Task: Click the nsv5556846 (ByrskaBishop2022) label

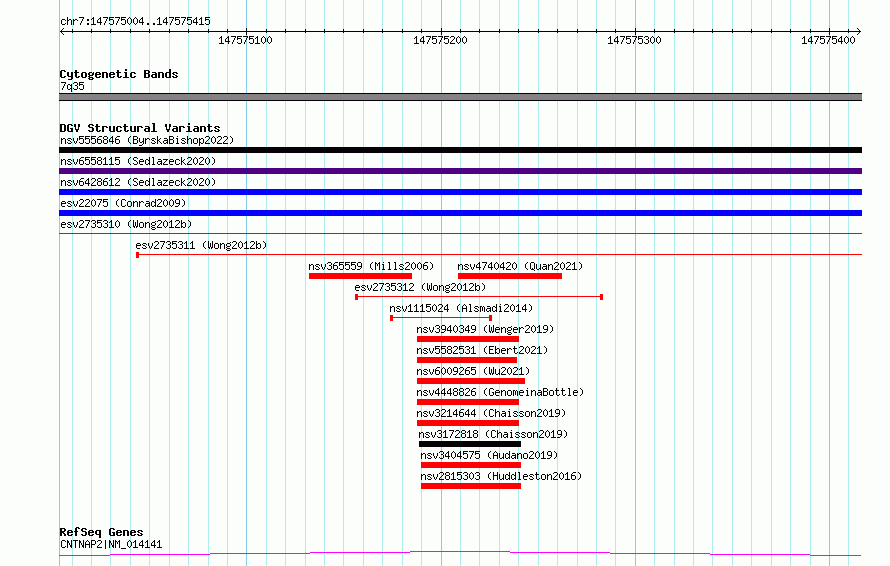Action: pyautogui.click(x=147, y=140)
